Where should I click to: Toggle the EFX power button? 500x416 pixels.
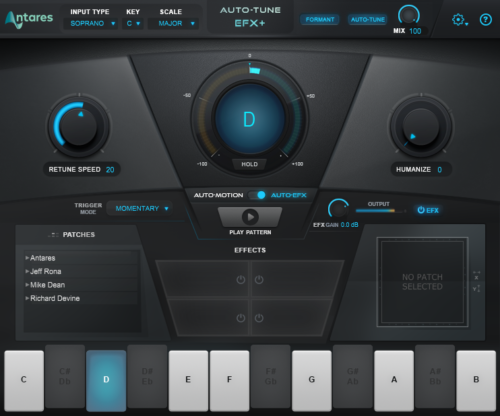(428, 210)
